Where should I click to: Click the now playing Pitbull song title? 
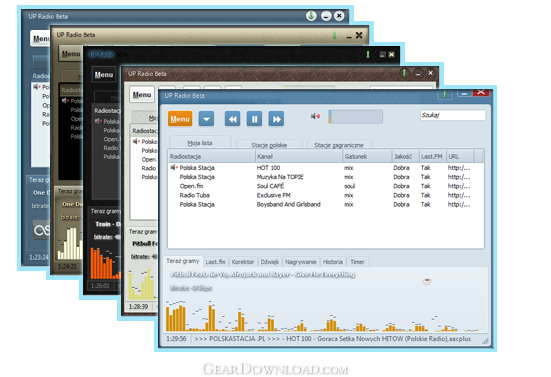tap(263, 275)
